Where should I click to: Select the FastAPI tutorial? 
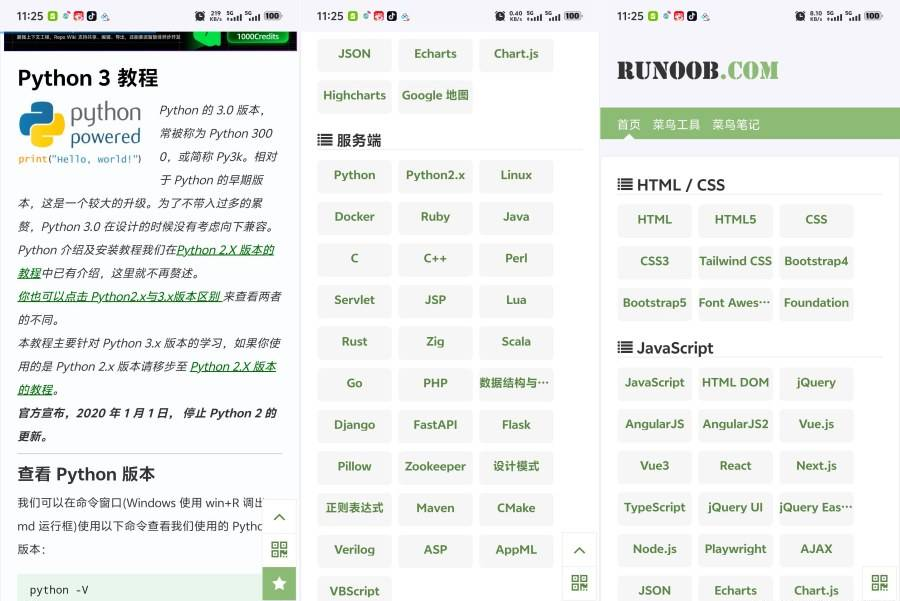(x=435, y=425)
